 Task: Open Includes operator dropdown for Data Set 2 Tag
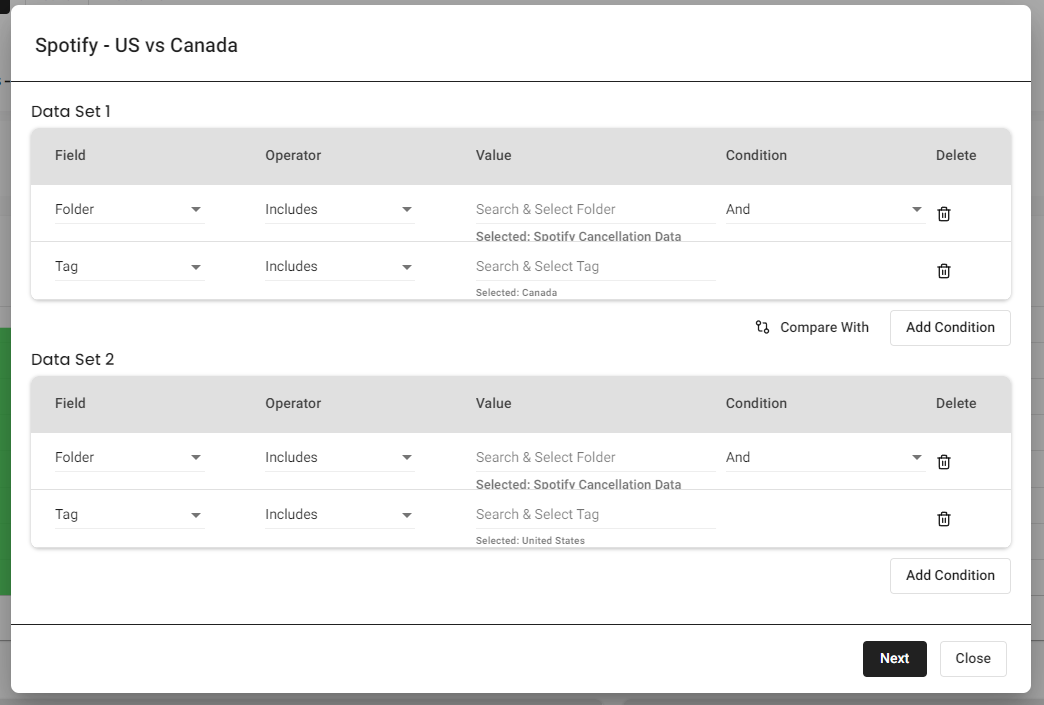pos(340,515)
